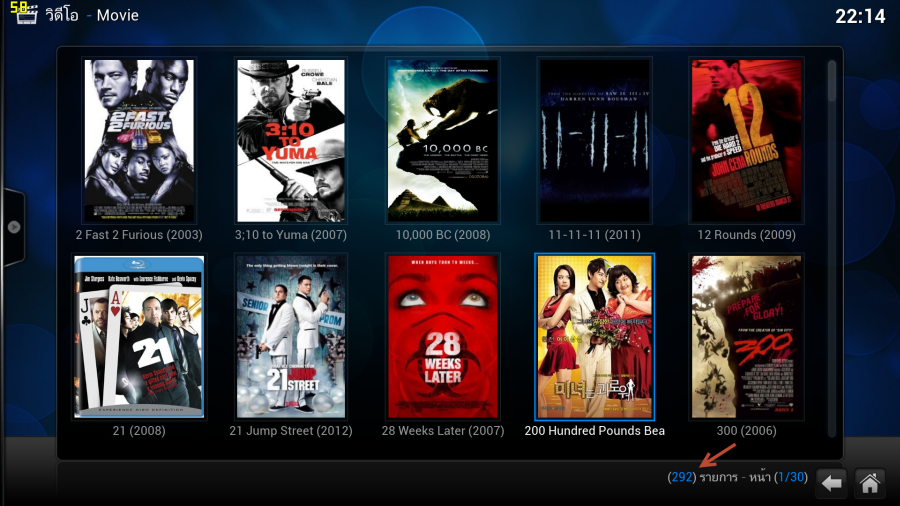Go to the home screen icon
900x506 pixels.
coord(870,483)
